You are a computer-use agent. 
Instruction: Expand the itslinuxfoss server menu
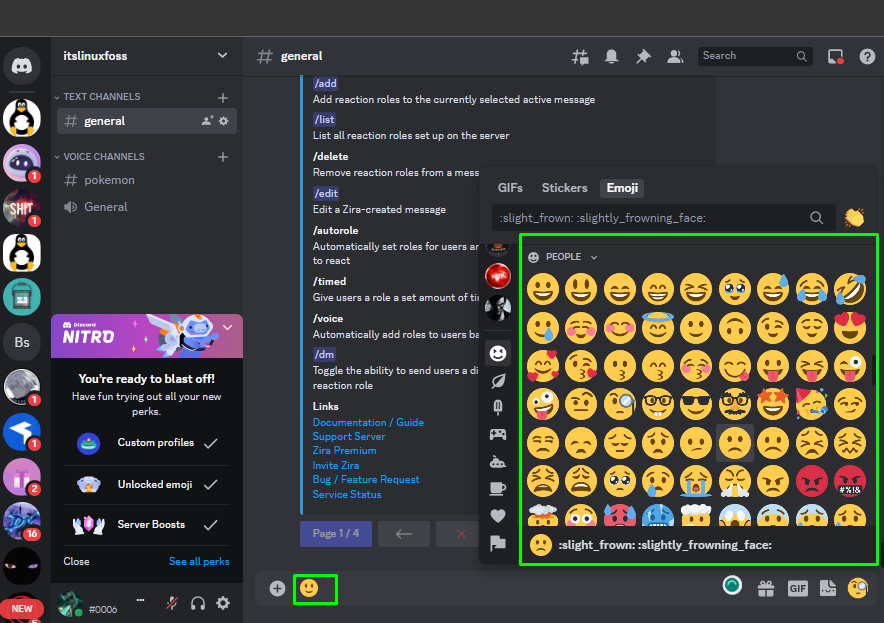[222, 56]
